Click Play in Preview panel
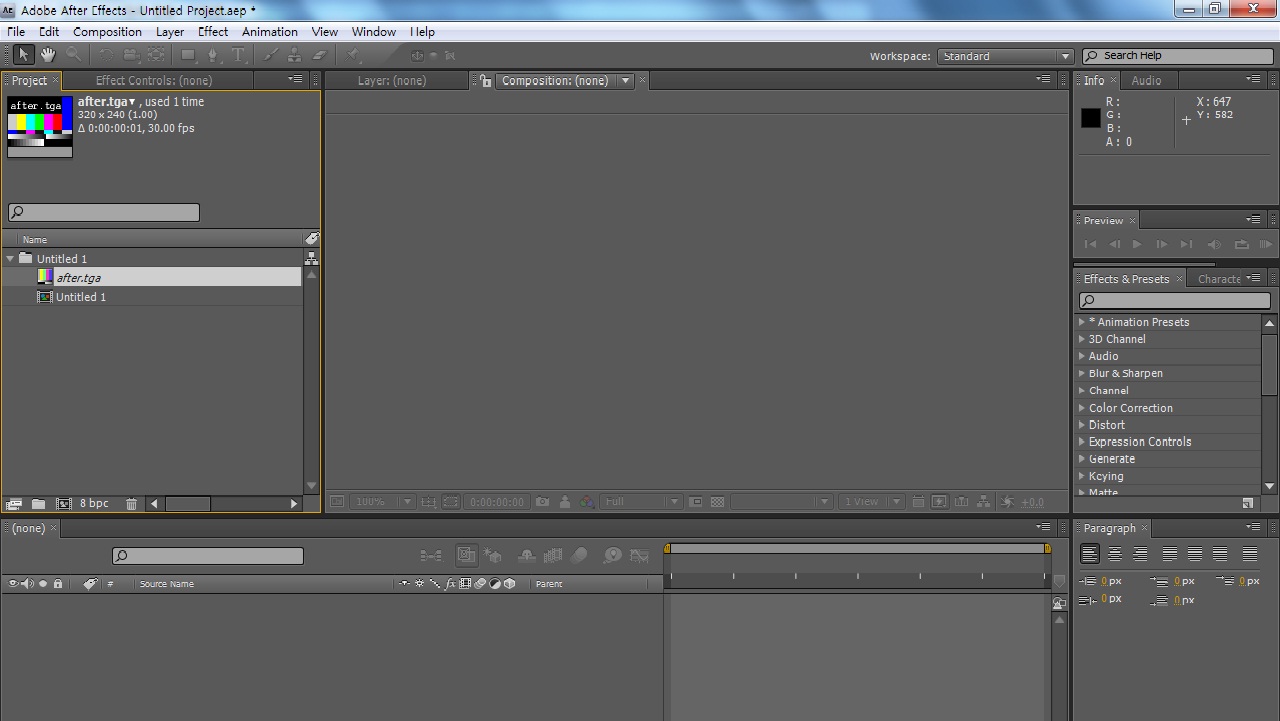 pyautogui.click(x=1137, y=244)
